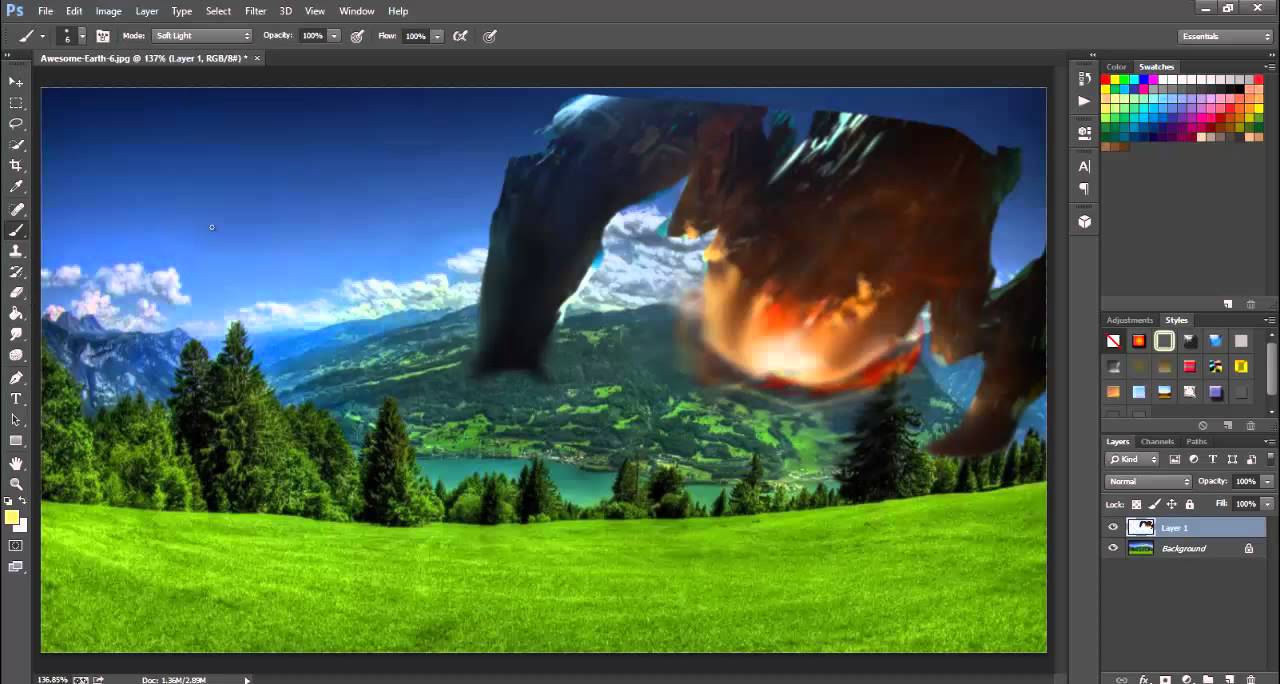
Task: Click the foreground color swatch
Action: 12,517
